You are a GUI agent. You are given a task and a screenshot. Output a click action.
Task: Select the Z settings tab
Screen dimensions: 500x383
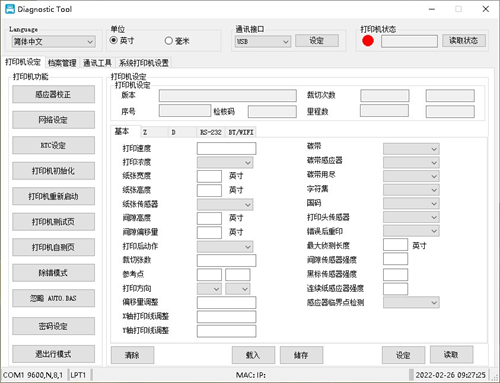tap(154, 132)
